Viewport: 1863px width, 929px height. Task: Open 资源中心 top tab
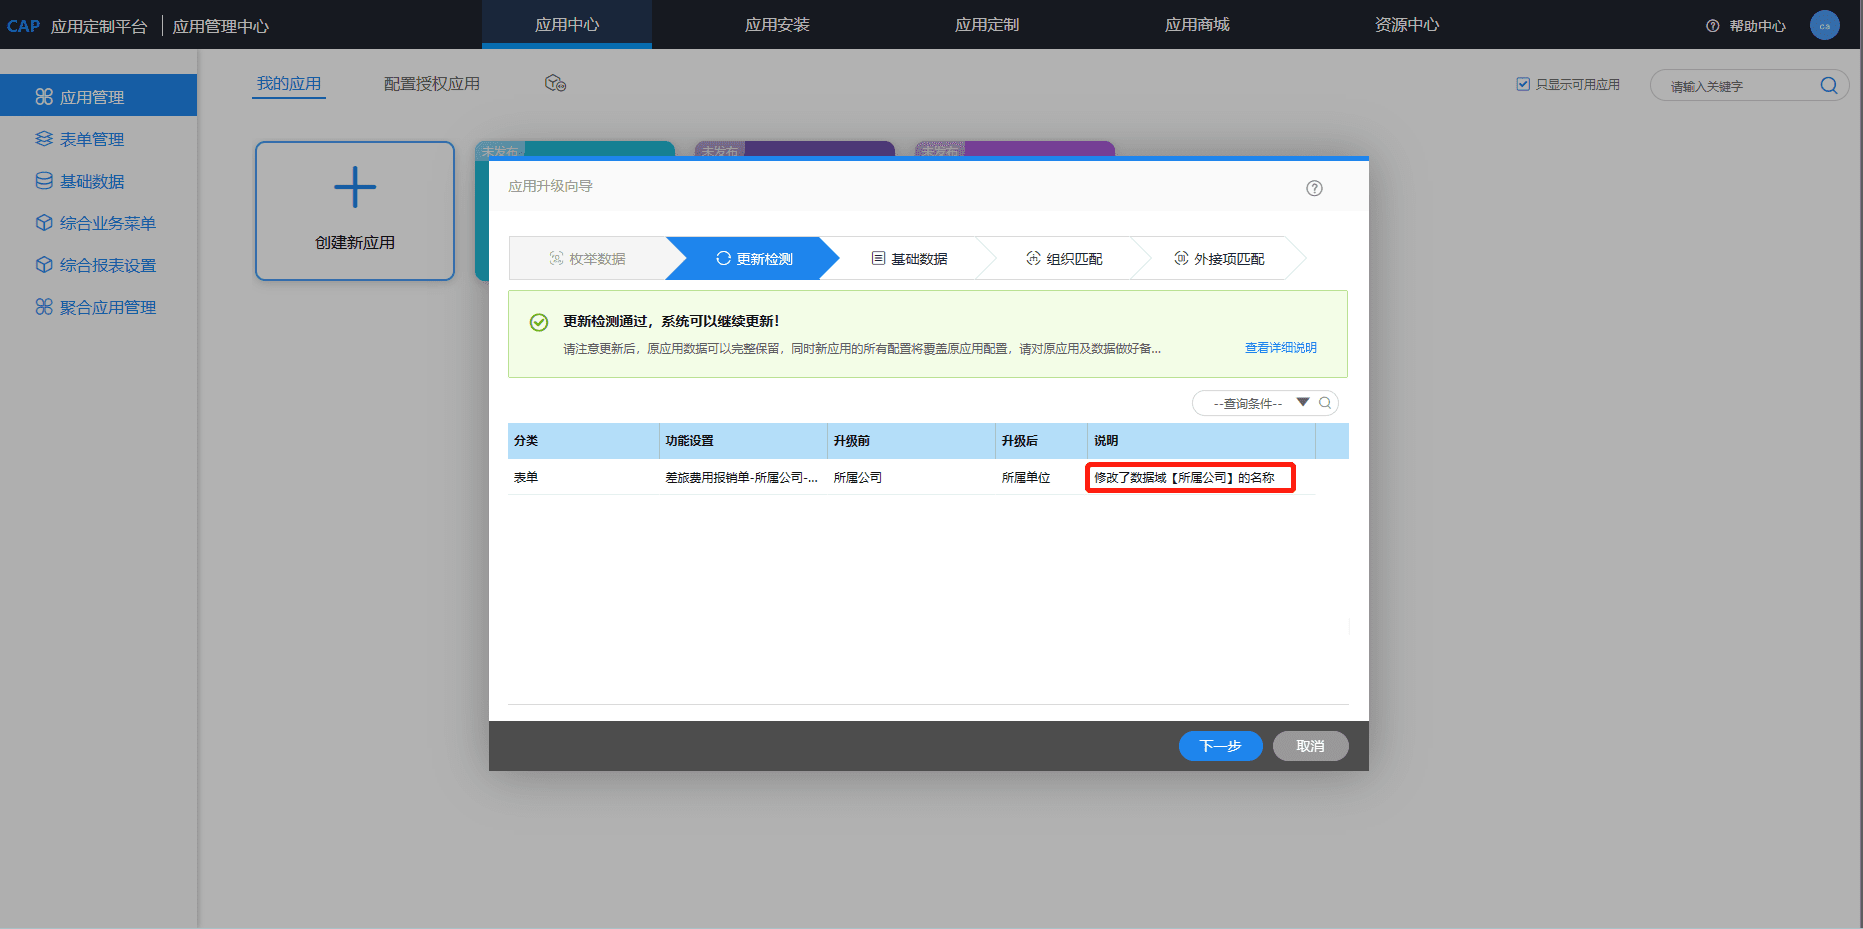pyautogui.click(x=1407, y=24)
